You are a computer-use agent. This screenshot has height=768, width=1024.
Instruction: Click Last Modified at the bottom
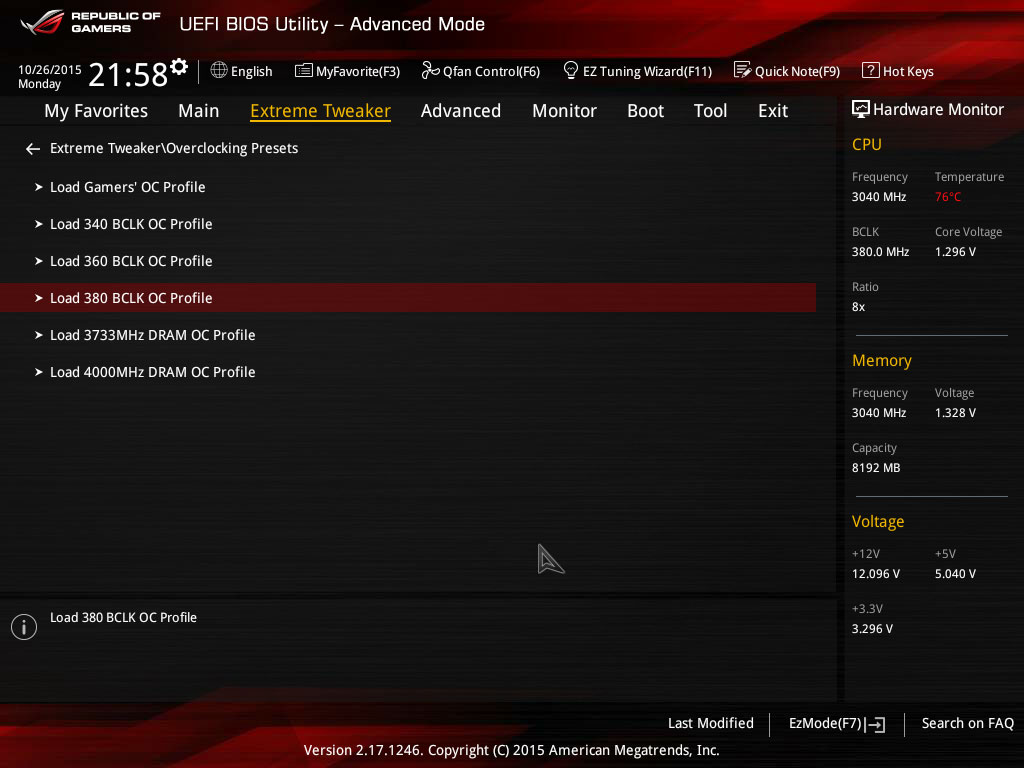pyautogui.click(x=711, y=723)
